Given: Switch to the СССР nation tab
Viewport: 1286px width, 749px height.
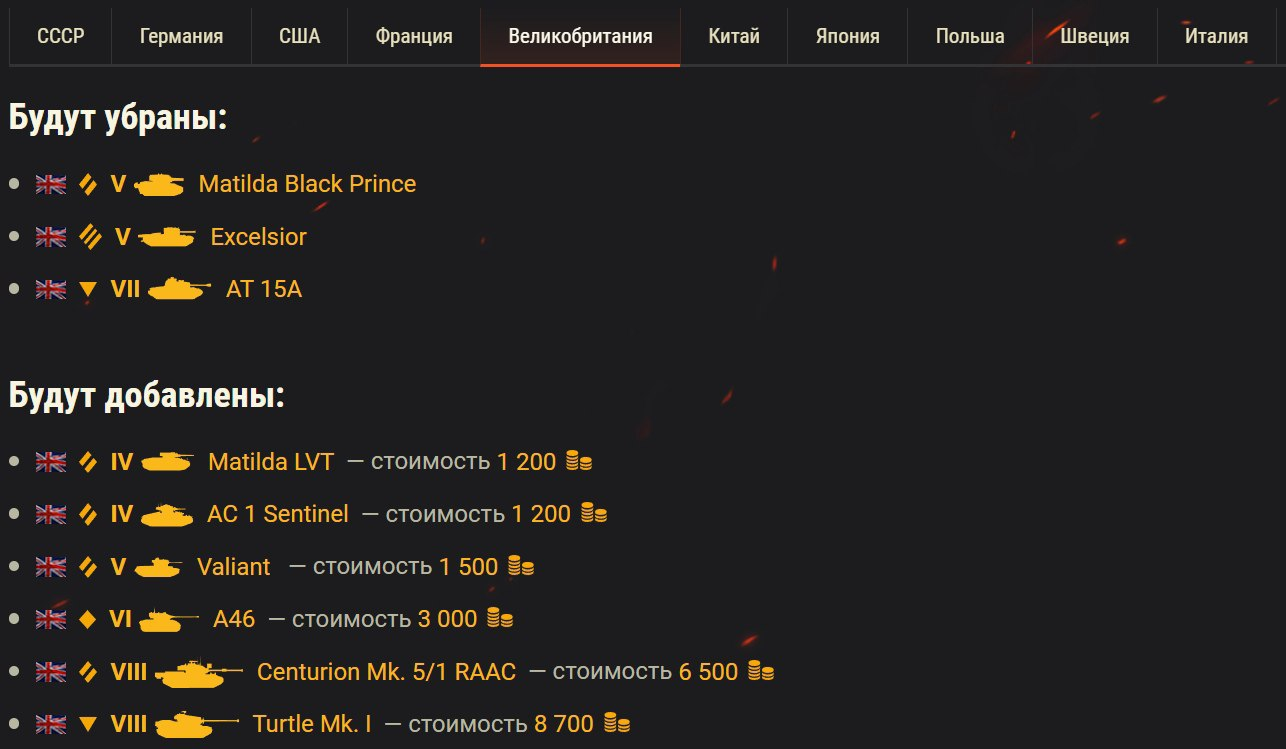Looking at the screenshot, I should click(61, 37).
